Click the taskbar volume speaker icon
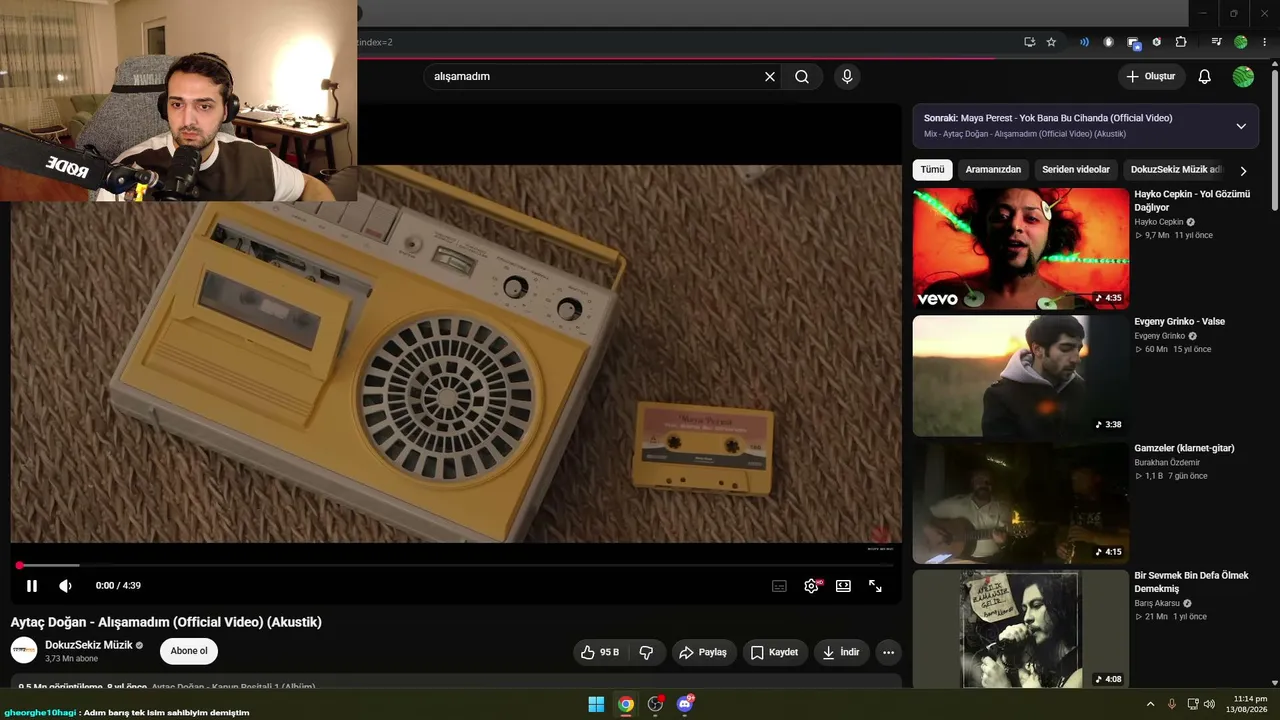 pyautogui.click(x=1209, y=704)
